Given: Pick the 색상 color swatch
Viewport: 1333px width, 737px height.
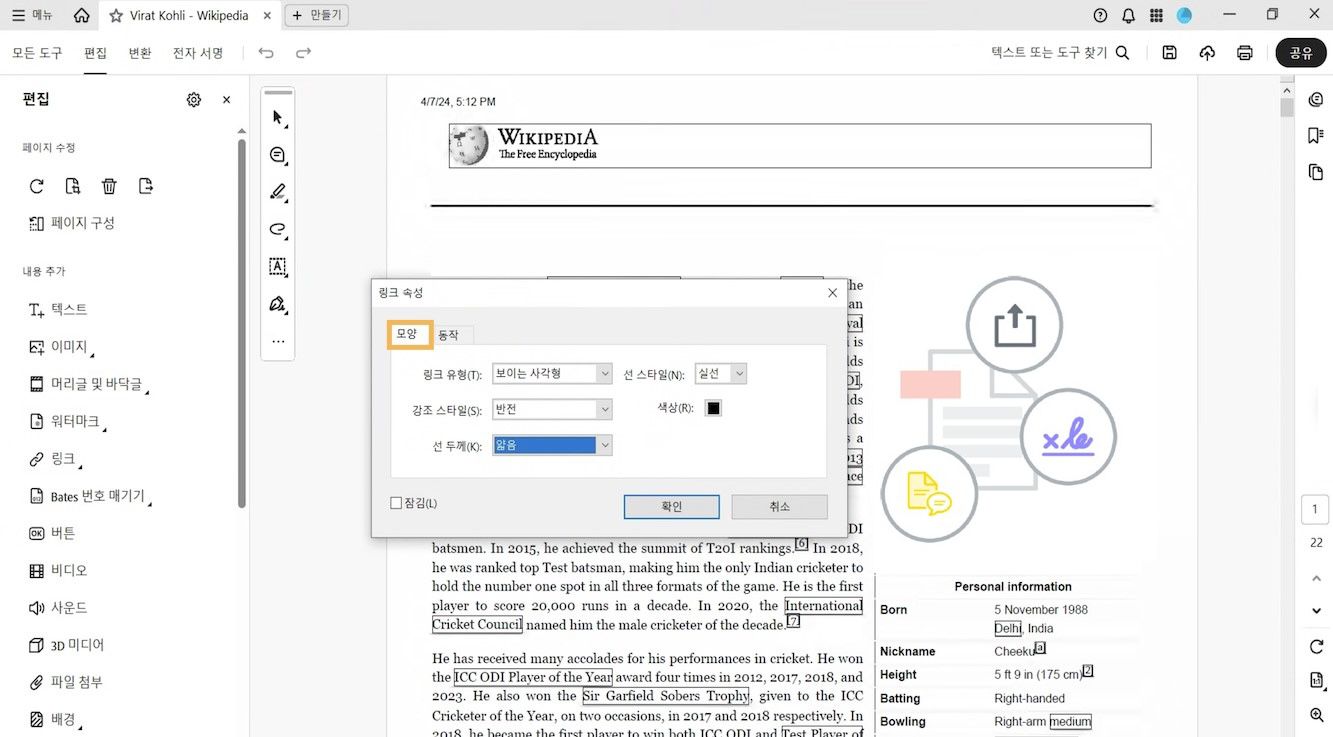Looking at the screenshot, I should click(713, 408).
